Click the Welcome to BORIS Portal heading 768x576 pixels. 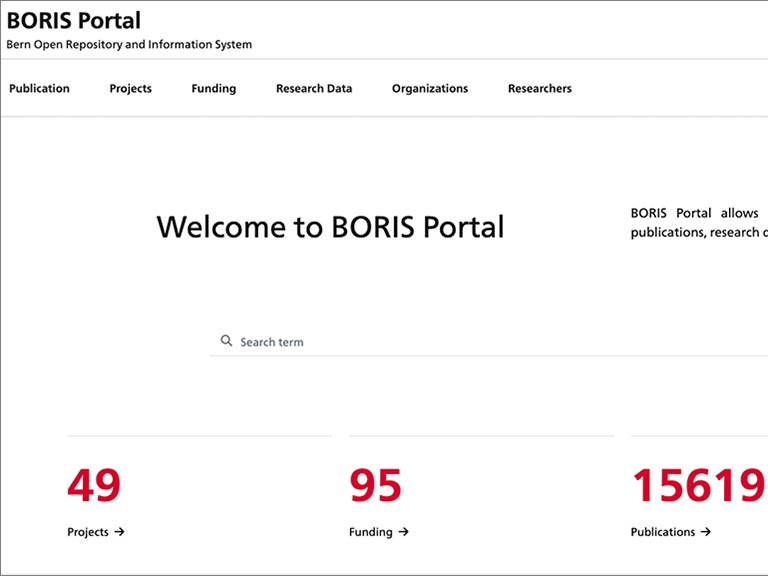tap(330, 227)
